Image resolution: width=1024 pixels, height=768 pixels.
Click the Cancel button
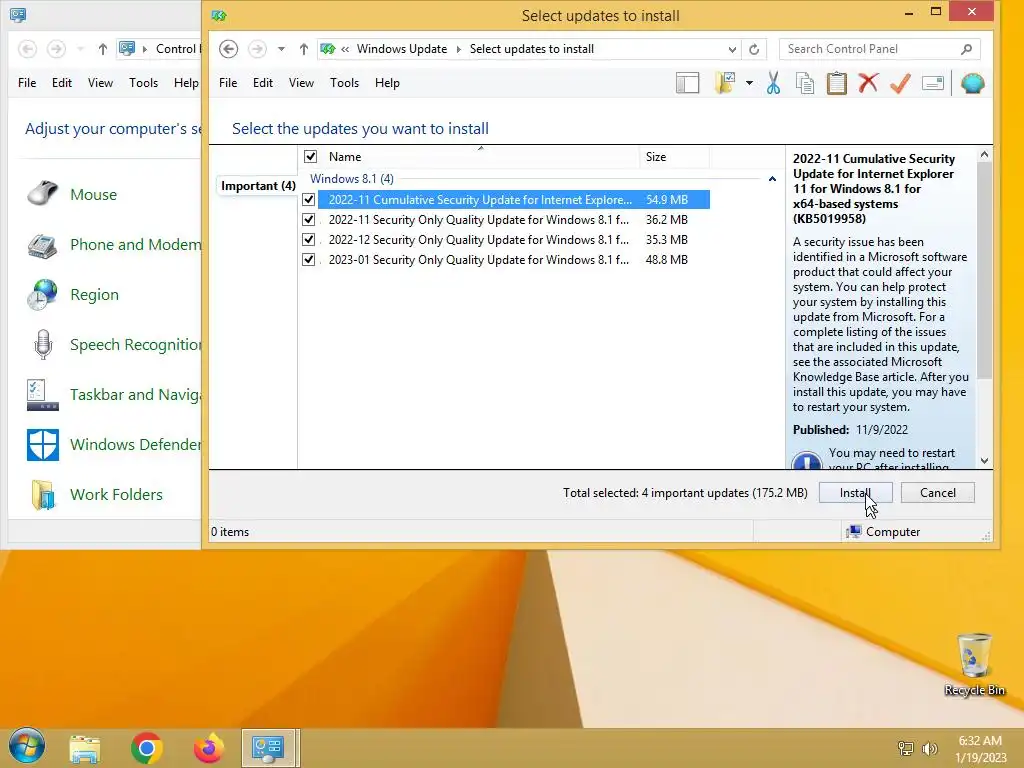938,493
